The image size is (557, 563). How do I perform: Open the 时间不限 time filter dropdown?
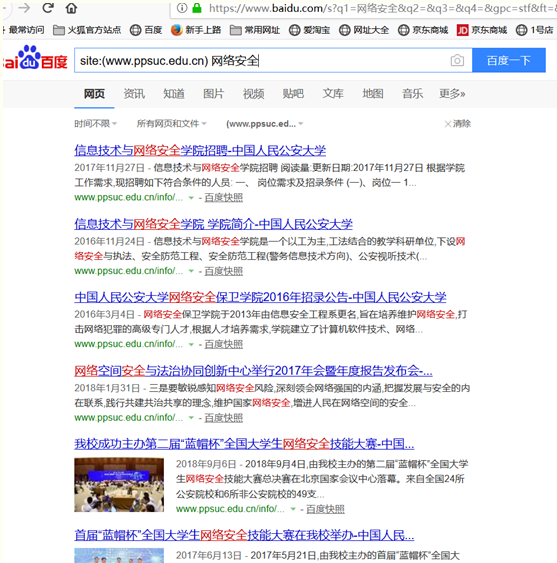96,124
